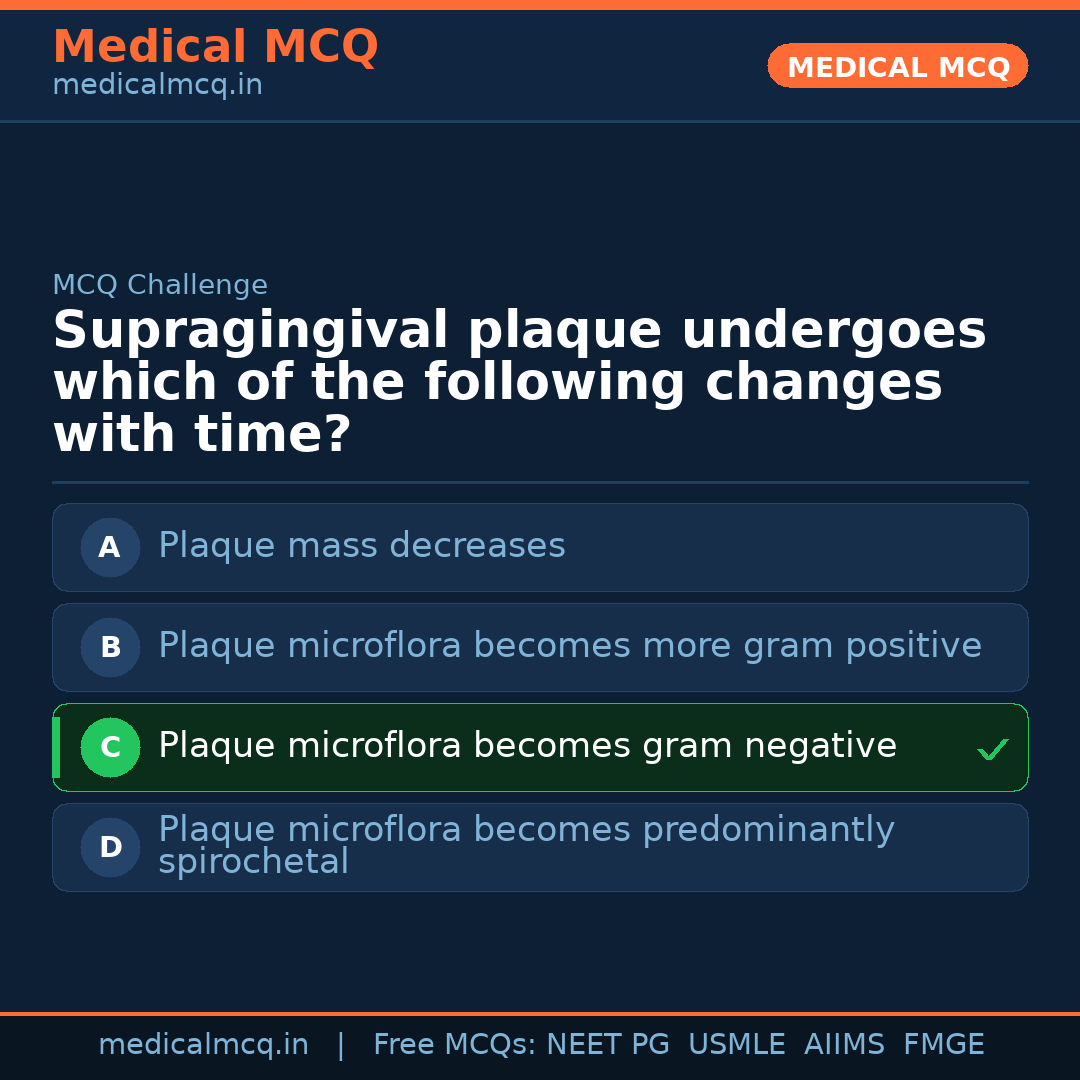Click FMGE in the footer
The height and width of the screenshot is (1080, 1080).
(x=943, y=1045)
